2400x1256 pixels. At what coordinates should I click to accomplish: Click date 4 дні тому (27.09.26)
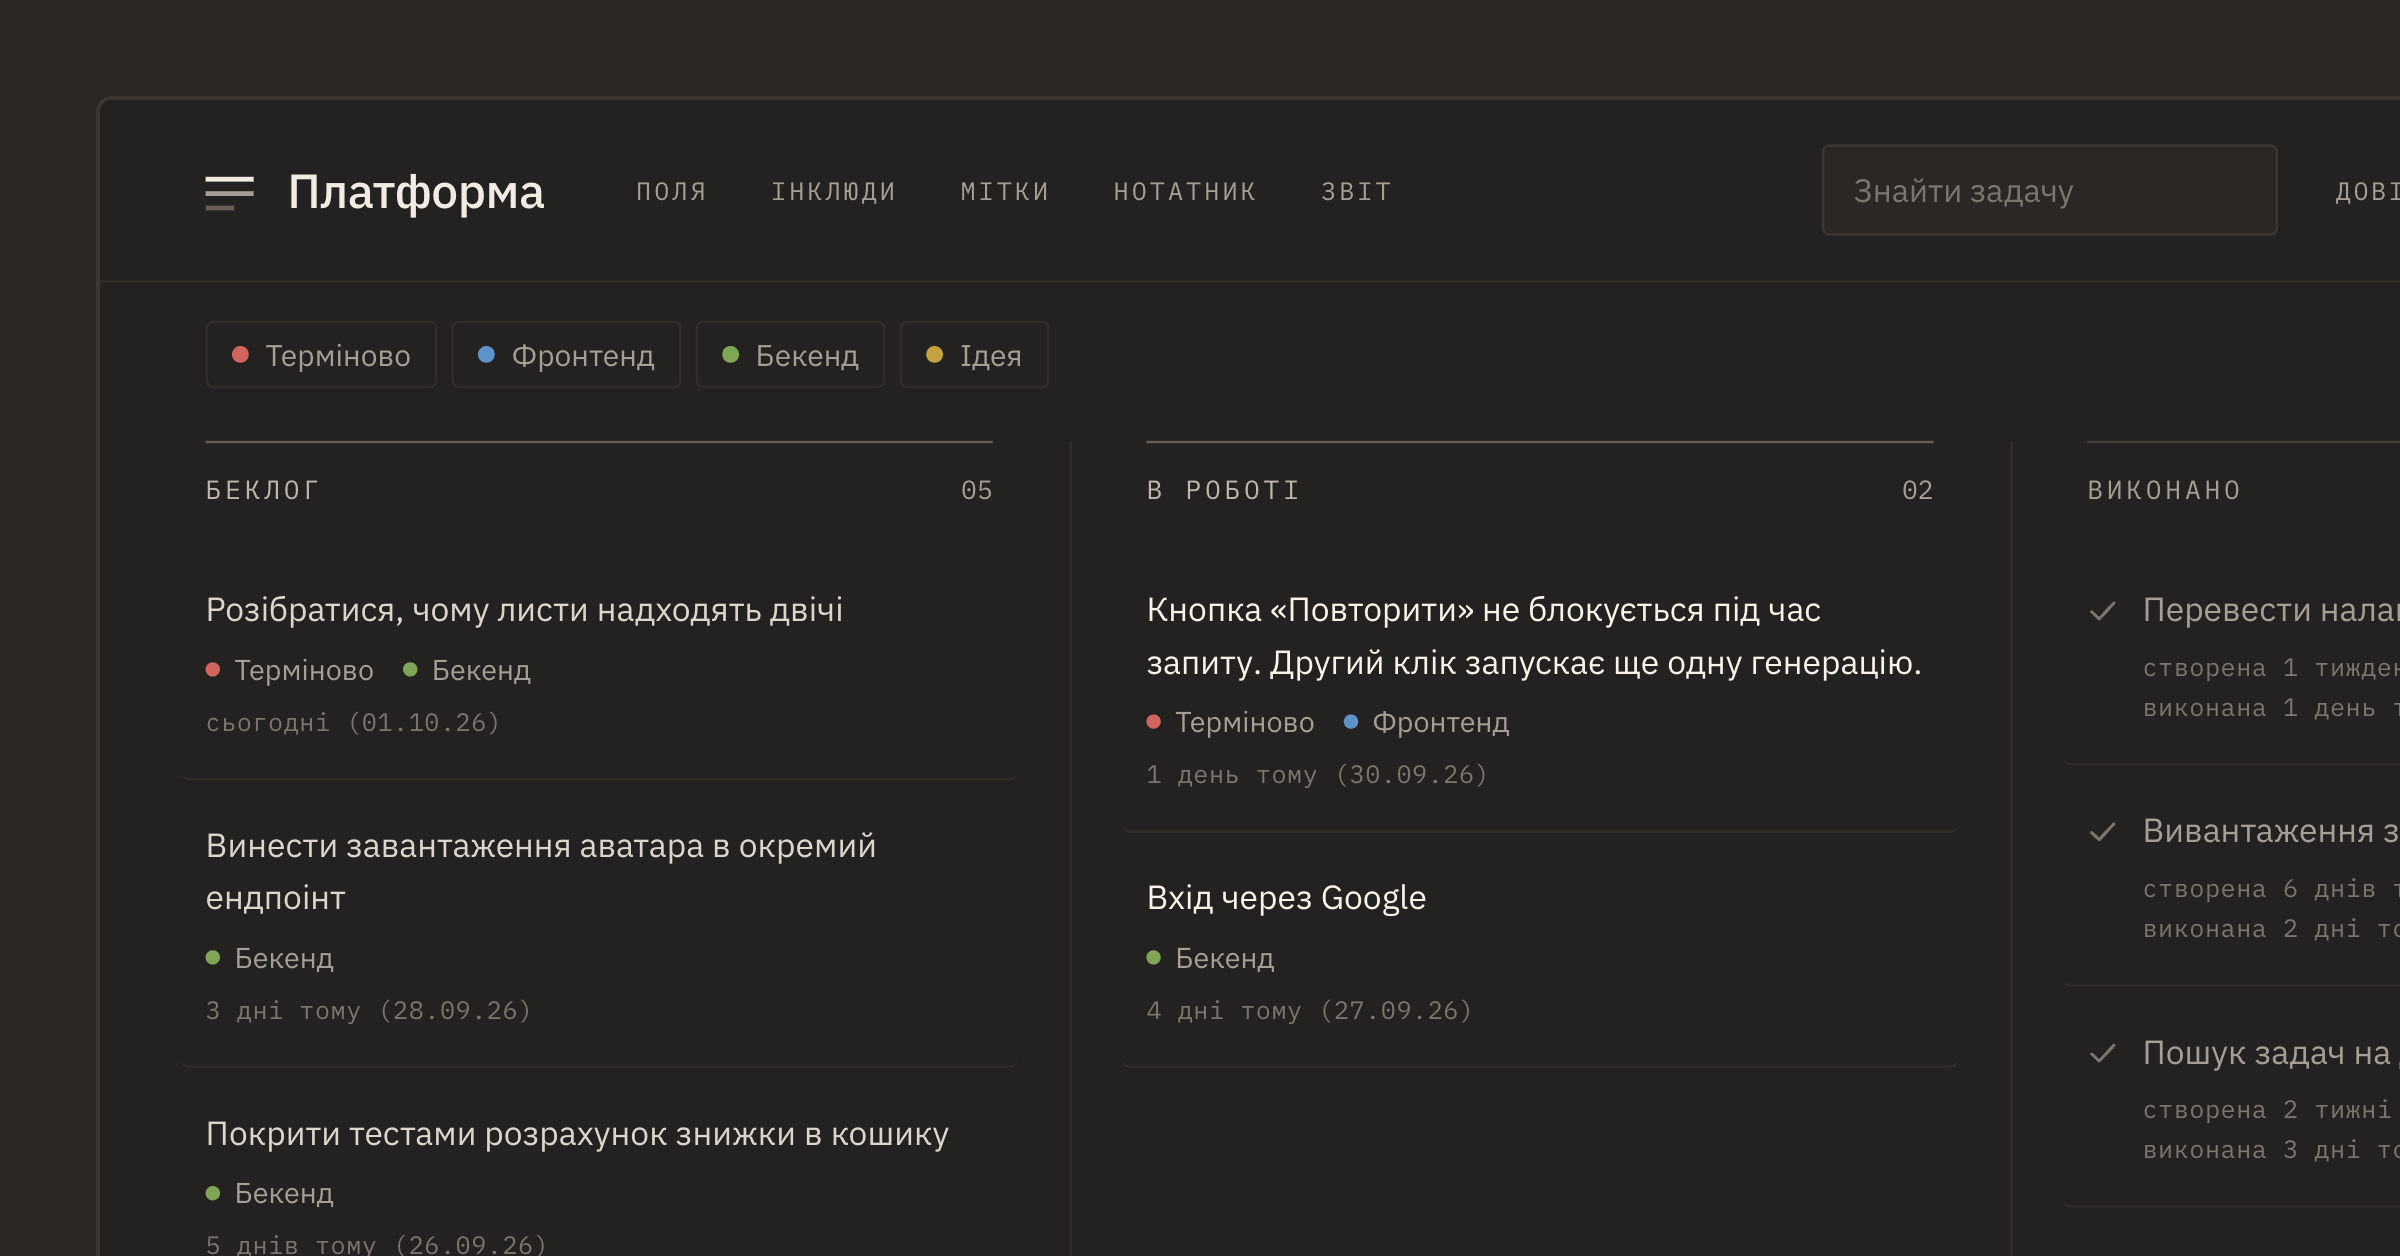pyautogui.click(x=1309, y=1011)
